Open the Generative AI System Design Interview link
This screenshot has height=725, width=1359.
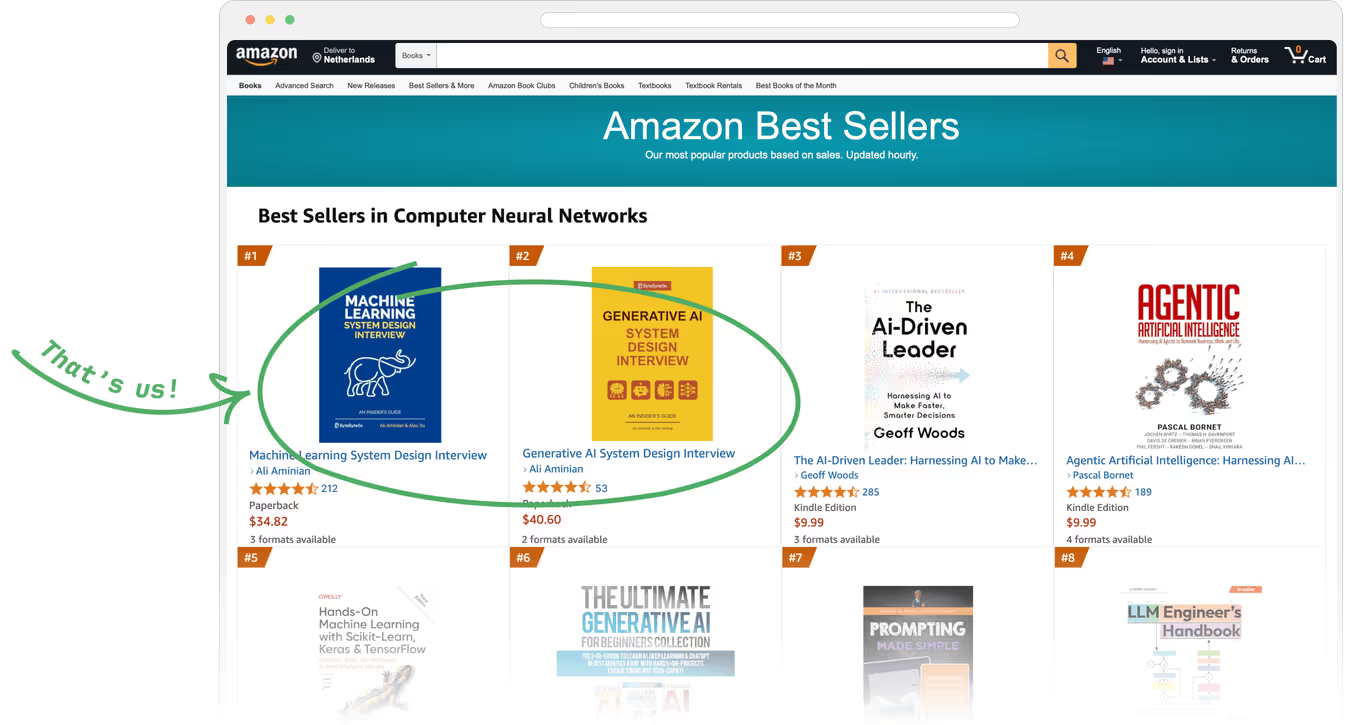point(628,453)
